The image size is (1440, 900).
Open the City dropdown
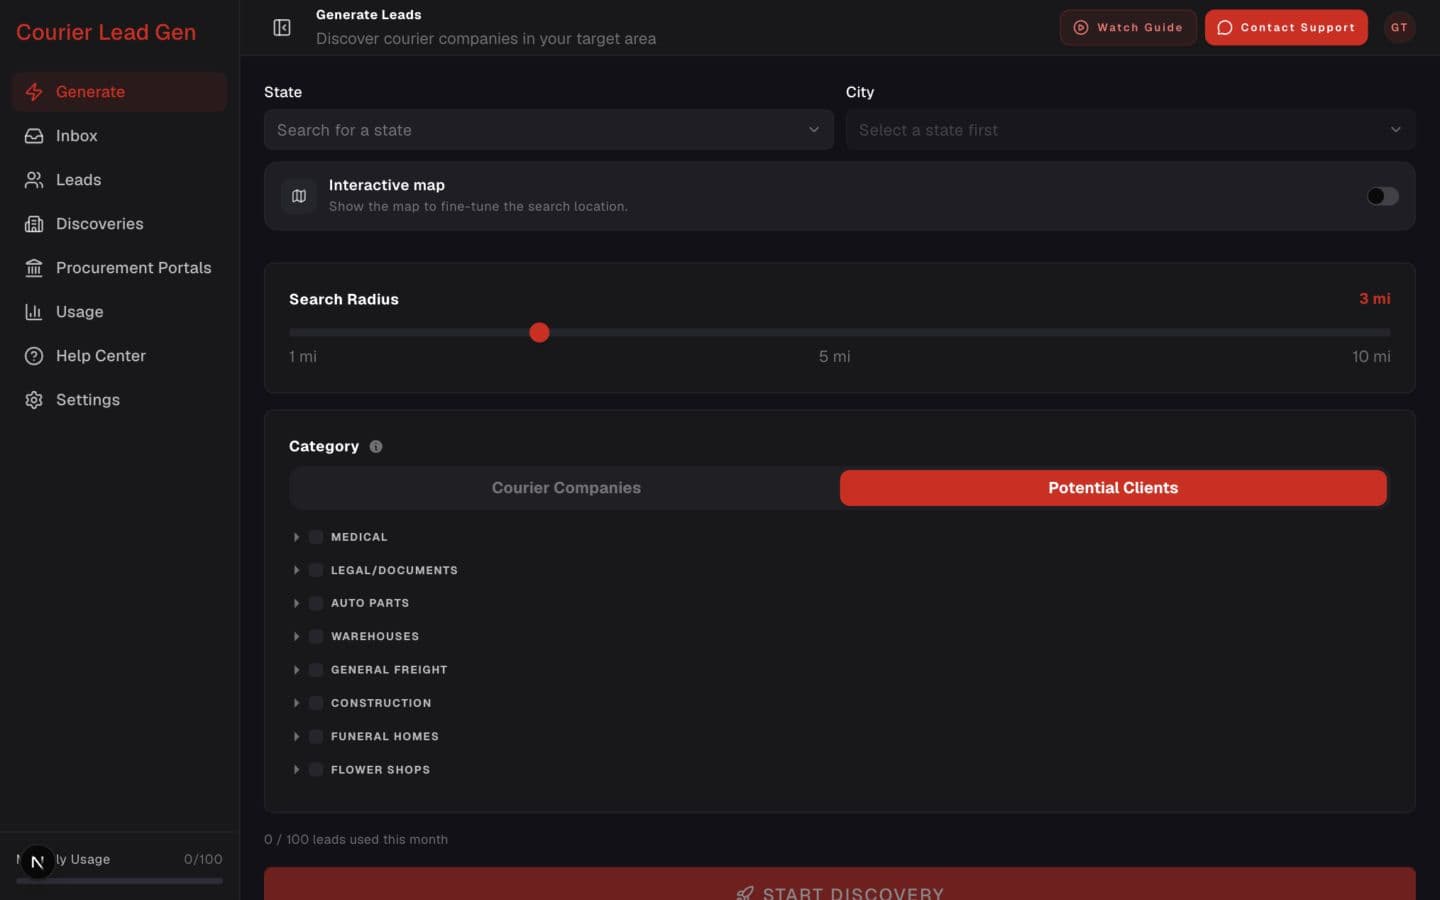click(1131, 130)
